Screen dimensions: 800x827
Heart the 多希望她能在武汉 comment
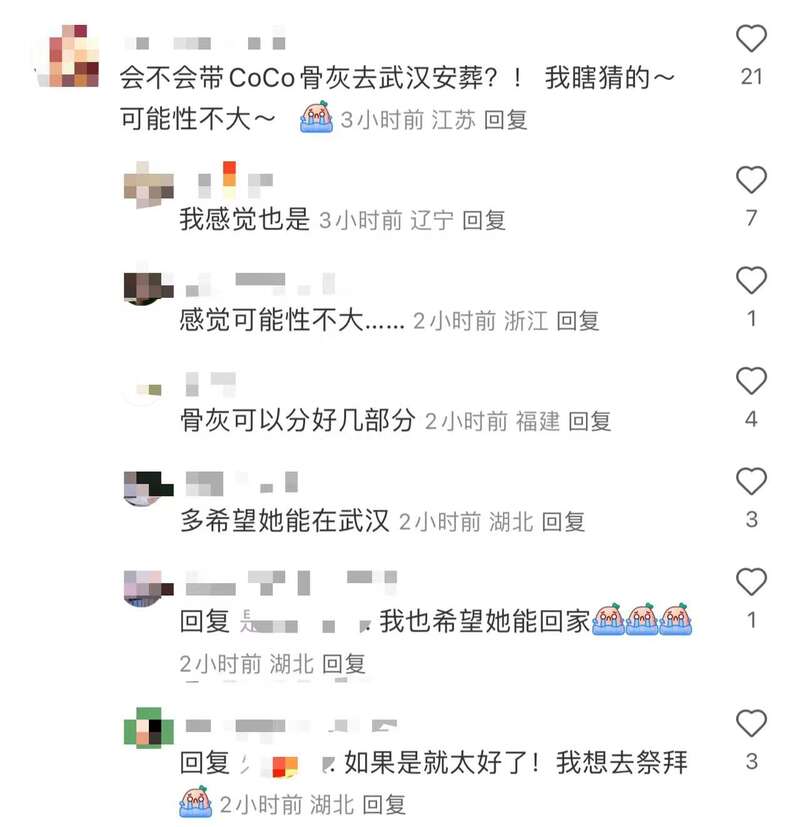pos(750,482)
